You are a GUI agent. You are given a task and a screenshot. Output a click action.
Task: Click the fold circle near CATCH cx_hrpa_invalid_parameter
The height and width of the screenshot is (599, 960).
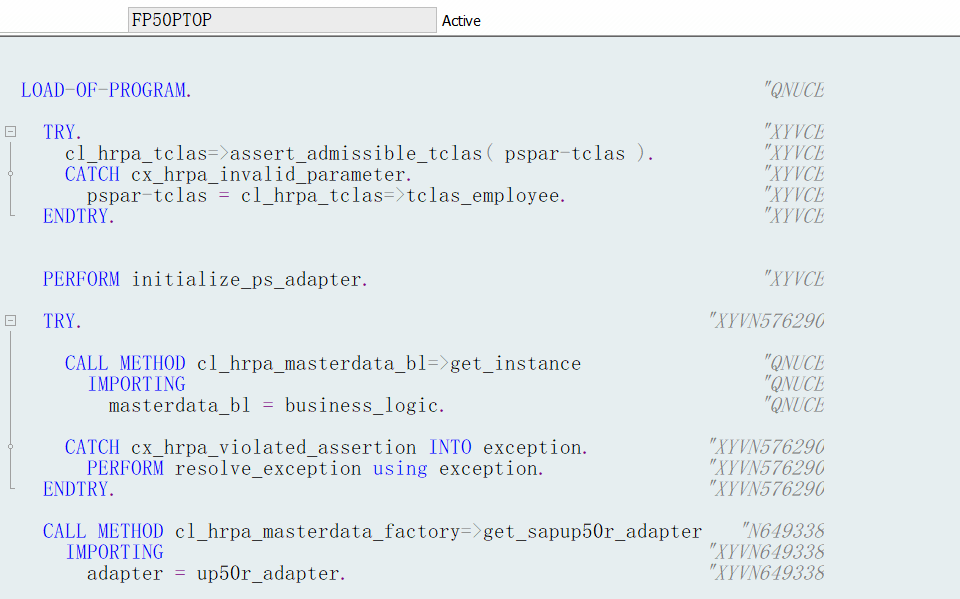pos(9,173)
